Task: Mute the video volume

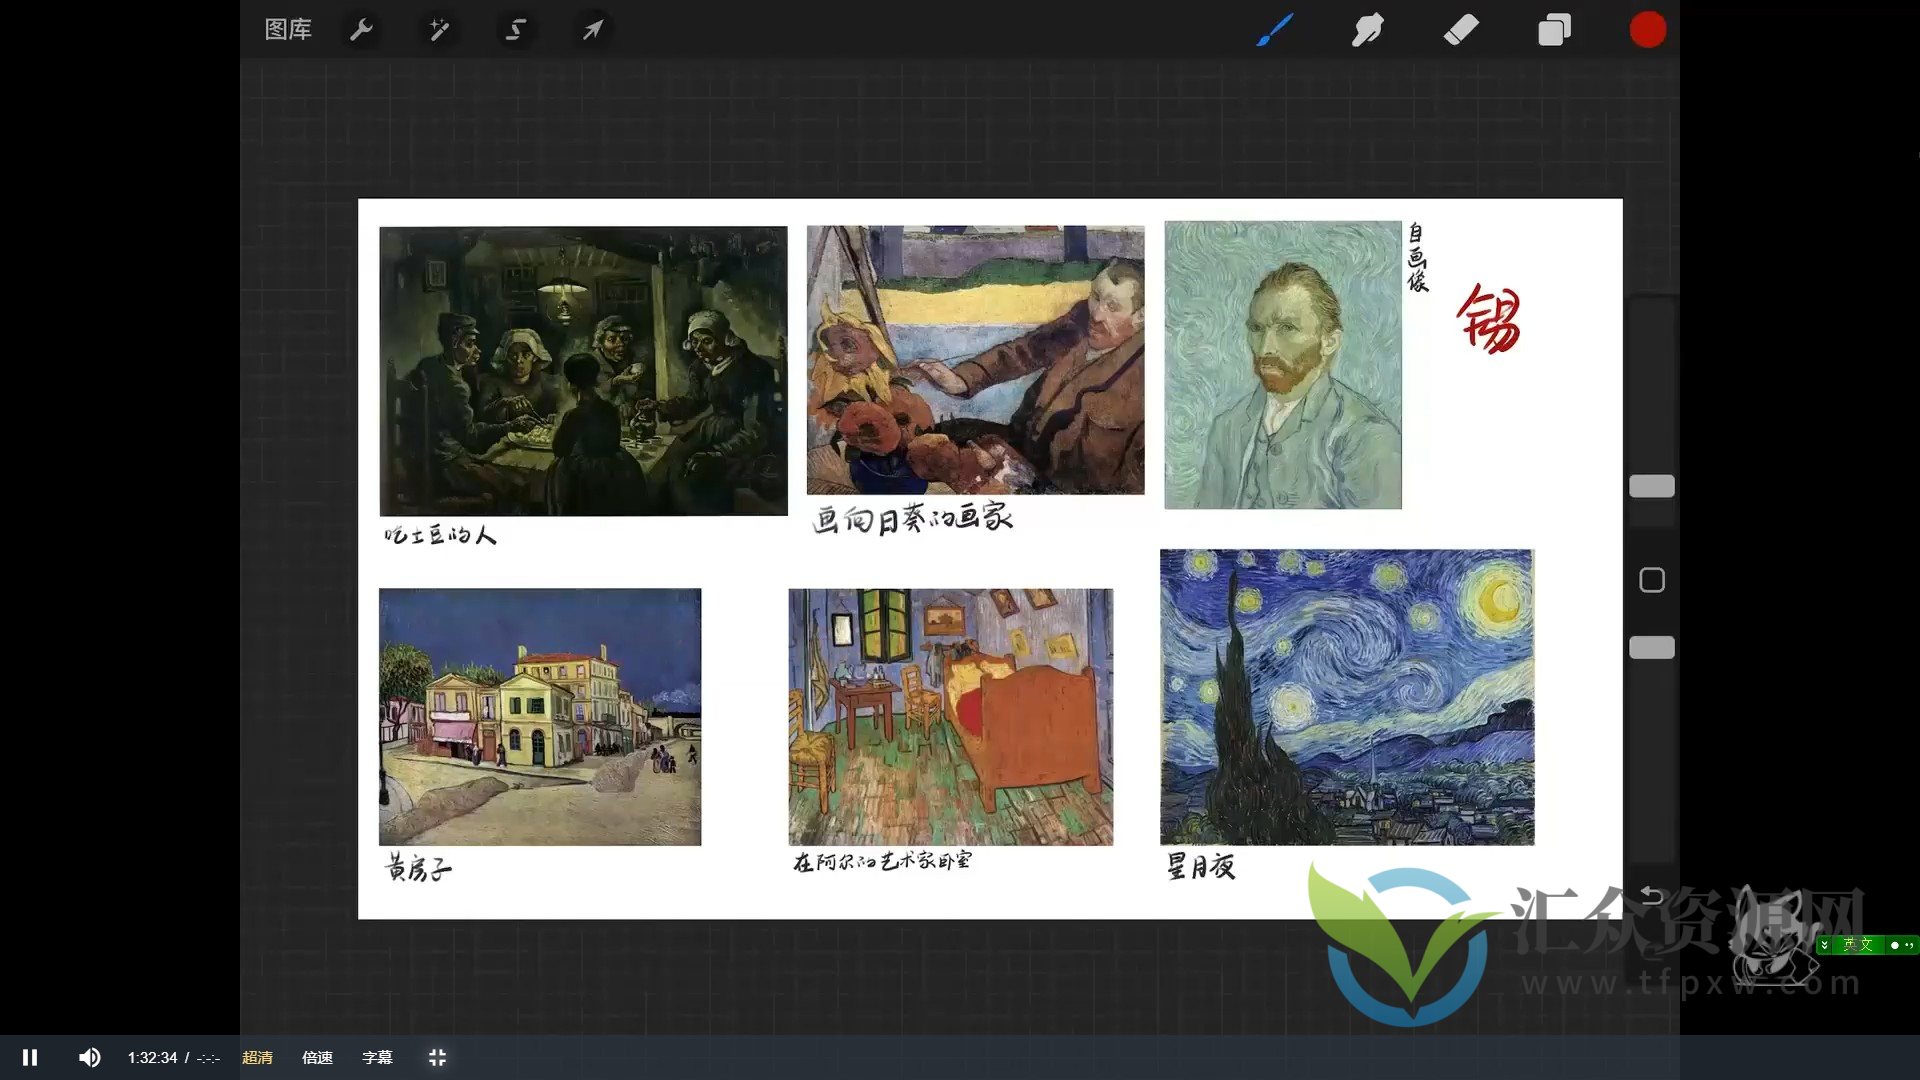Action: 90,1057
